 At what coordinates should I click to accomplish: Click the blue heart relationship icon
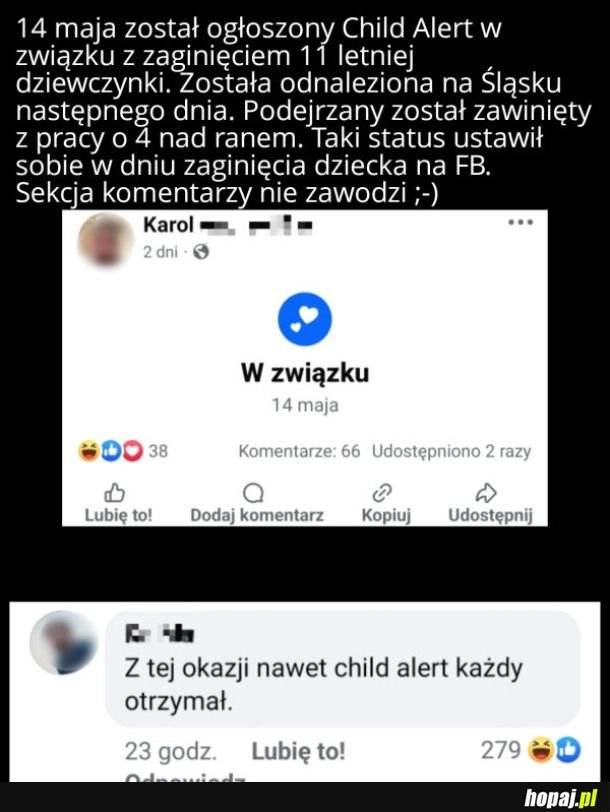(x=304, y=319)
